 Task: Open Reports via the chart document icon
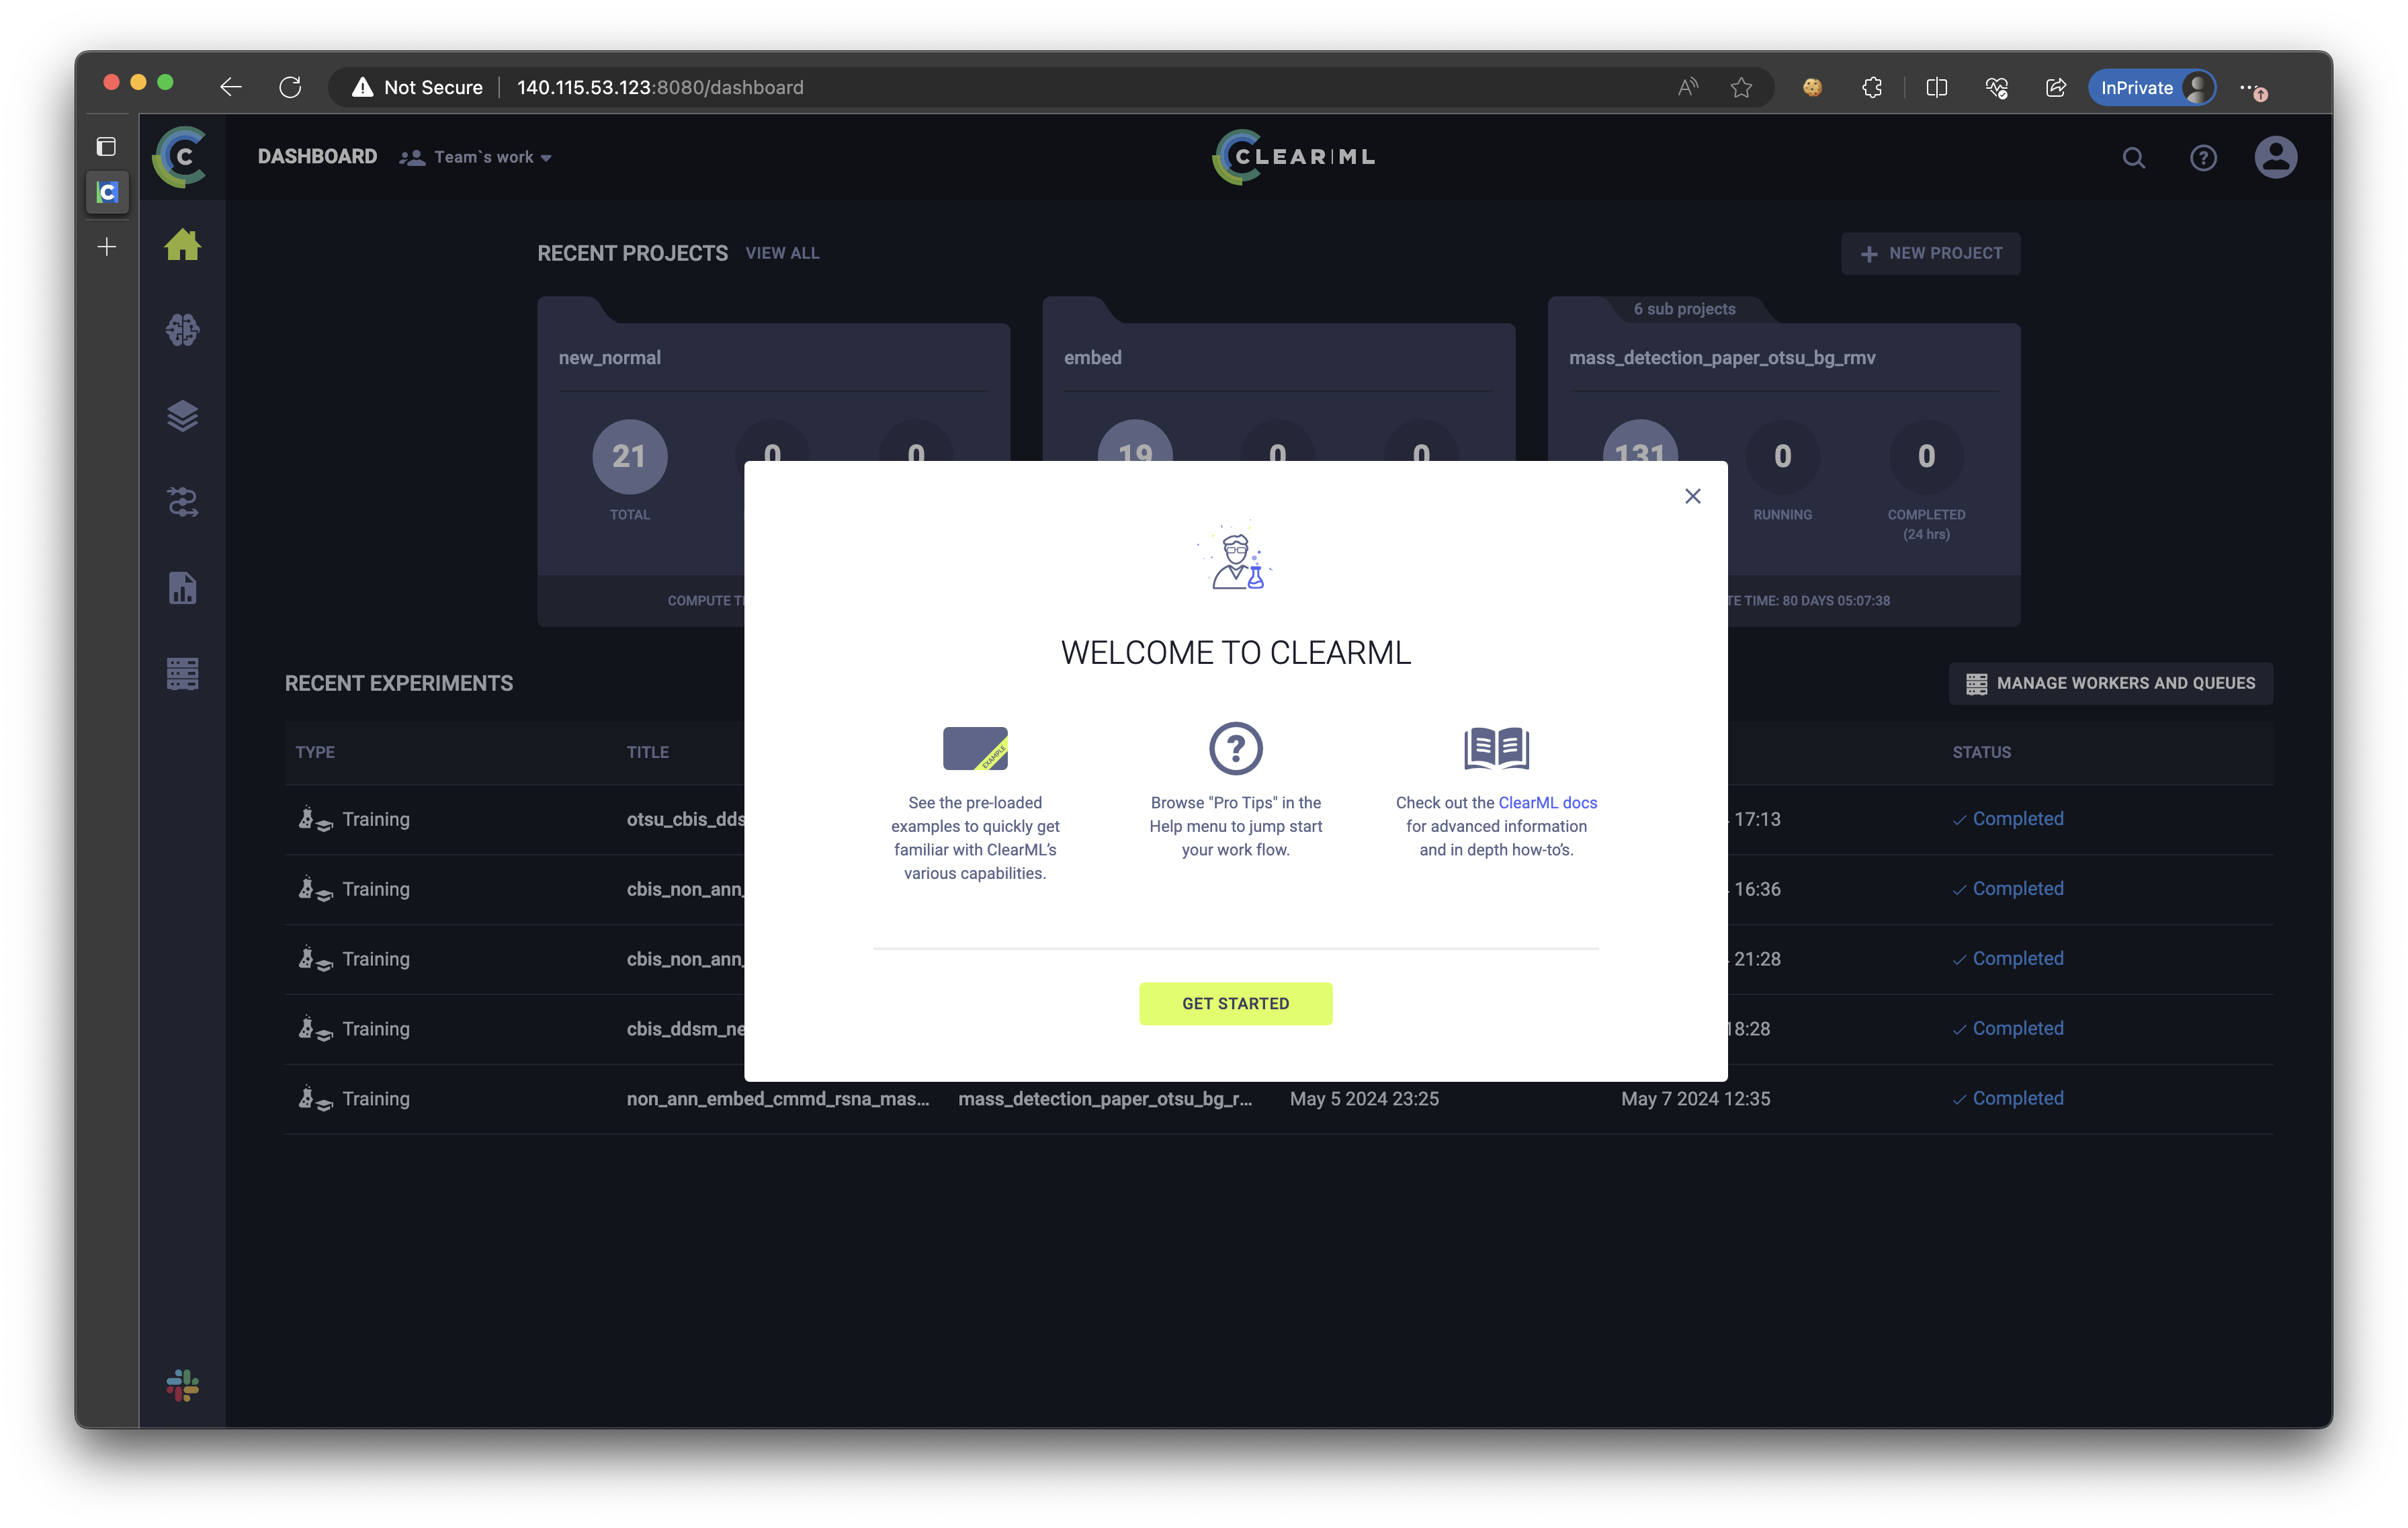click(182, 588)
